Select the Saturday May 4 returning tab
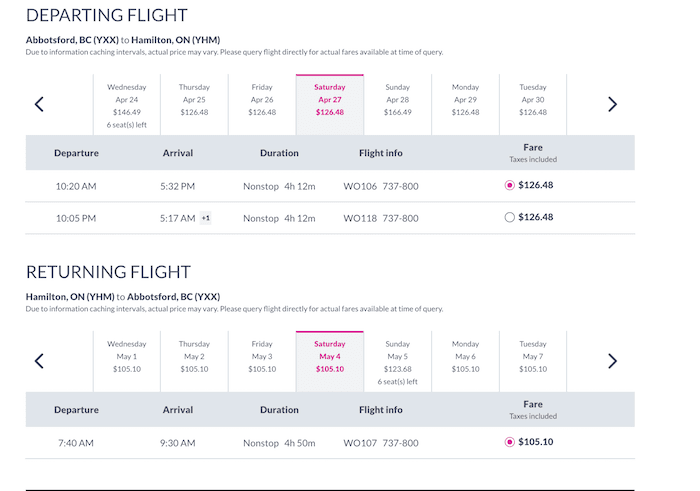The width and height of the screenshot is (700, 491). tap(329, 362)
